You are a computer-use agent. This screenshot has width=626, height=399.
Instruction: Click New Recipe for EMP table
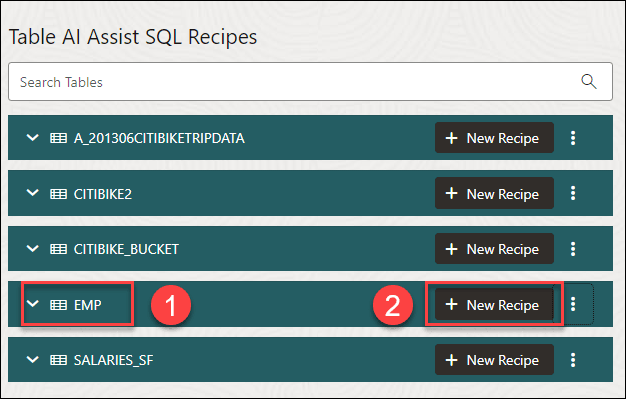[x=494, y=304]
